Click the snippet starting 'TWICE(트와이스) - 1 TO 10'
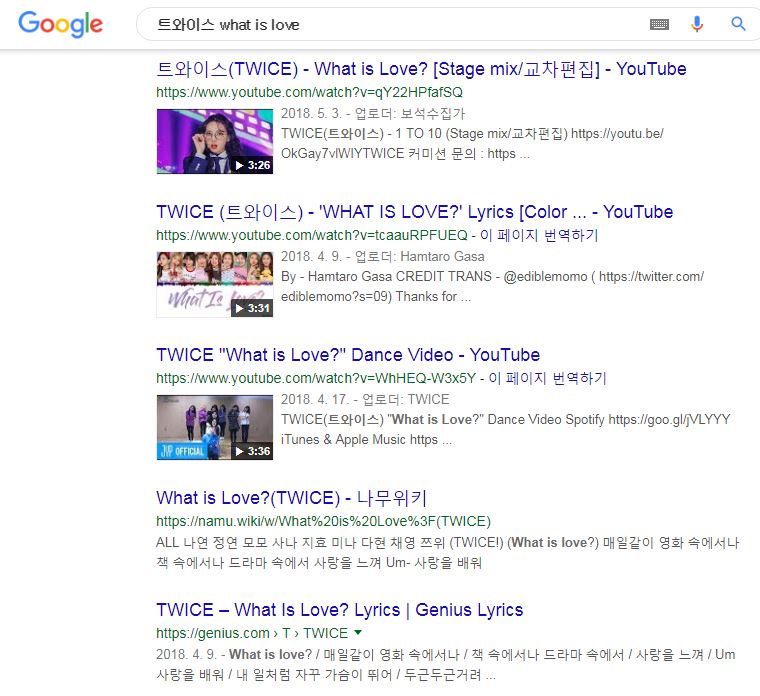The image size is (760, 696). pyautogui.click(x=472, y=143)
